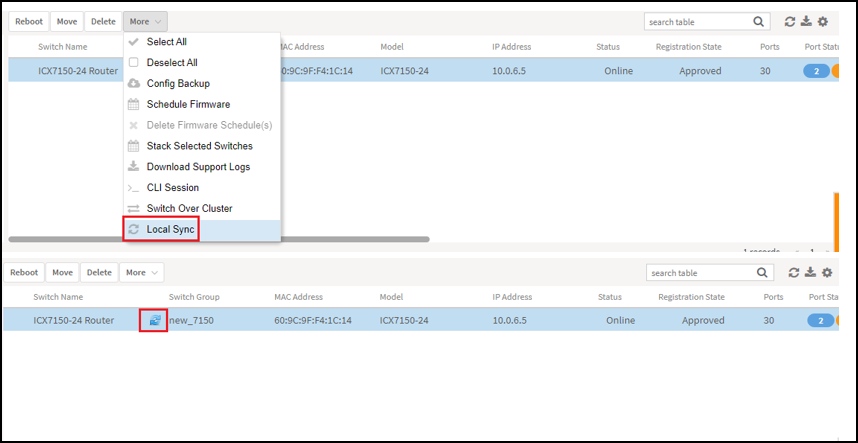Click magnifier icon in lower search box
Image resolution: width=858 pixels, height=443 pixels.
[x=762, y=272]
